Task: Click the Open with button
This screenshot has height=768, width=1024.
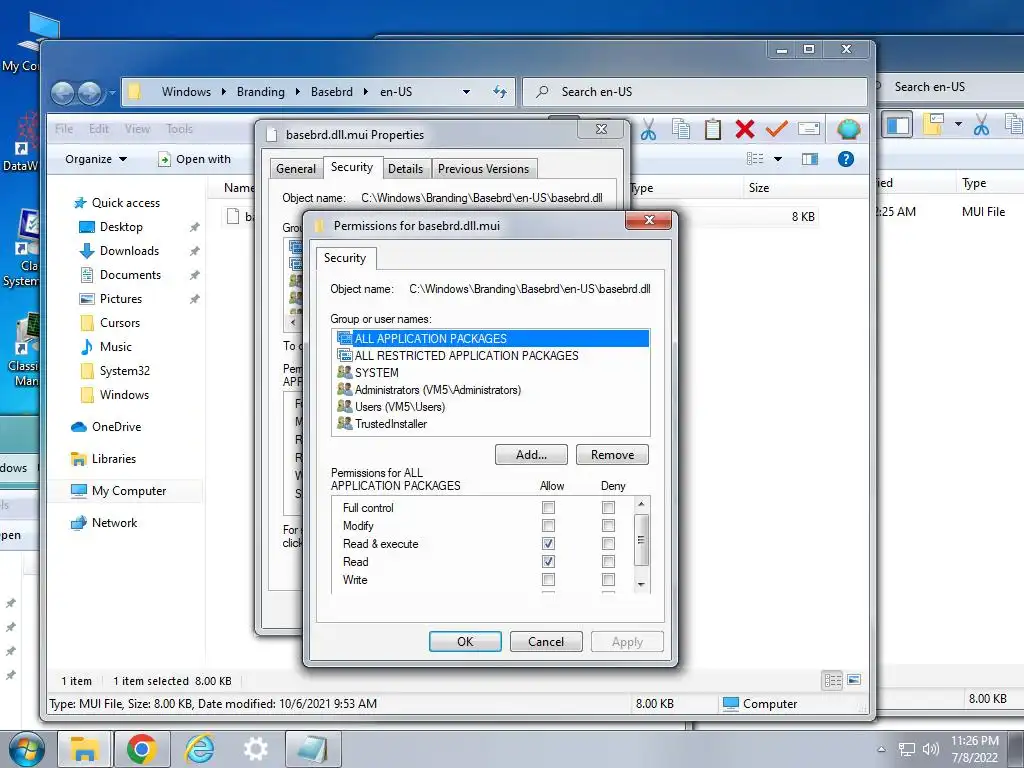Action: 195,159
